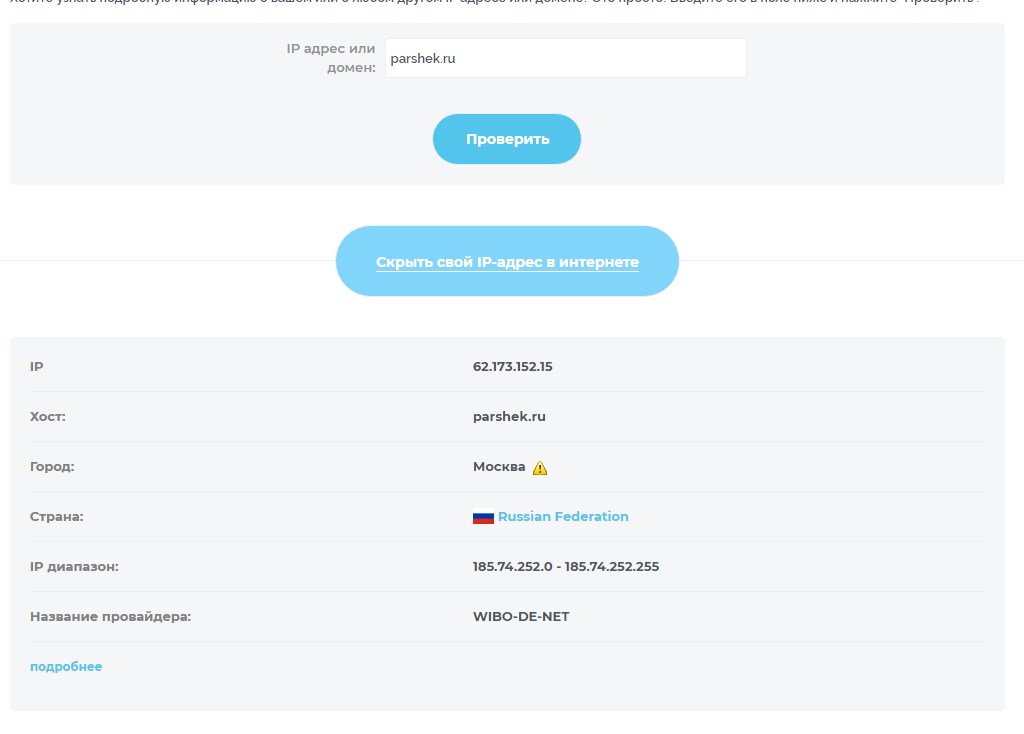Click the 'IP адрес или домен:' field label
This screenshot has width=1024, height=734.
332,58
